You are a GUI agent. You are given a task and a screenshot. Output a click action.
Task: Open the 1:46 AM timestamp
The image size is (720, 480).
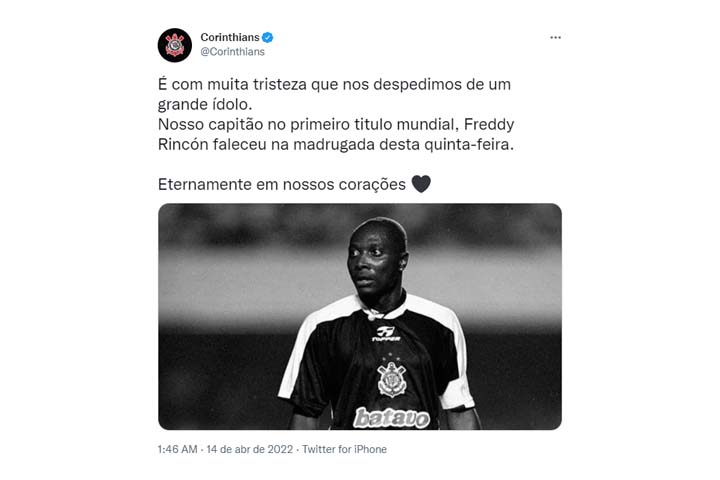point(177,449)
